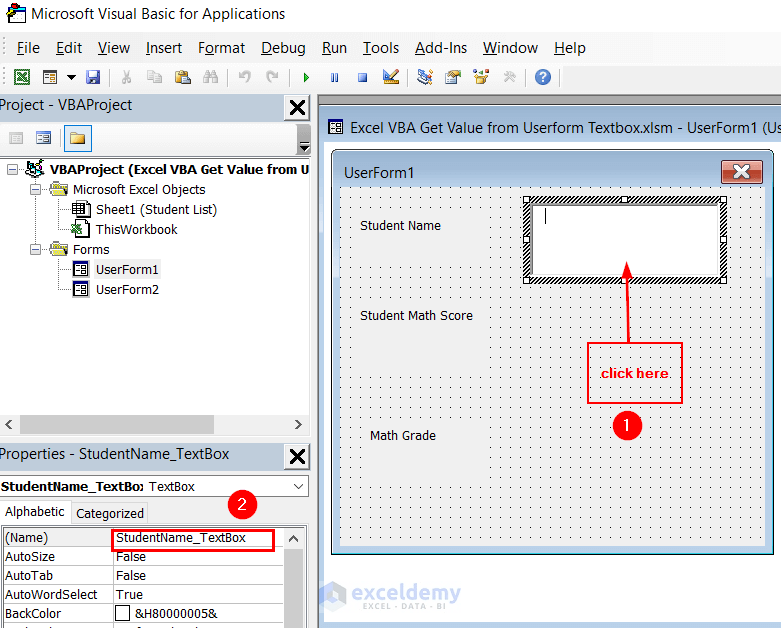Click the Copy toolbar icon
The height and width of the screenshot is (628, 781).
[x=154, y=77]
